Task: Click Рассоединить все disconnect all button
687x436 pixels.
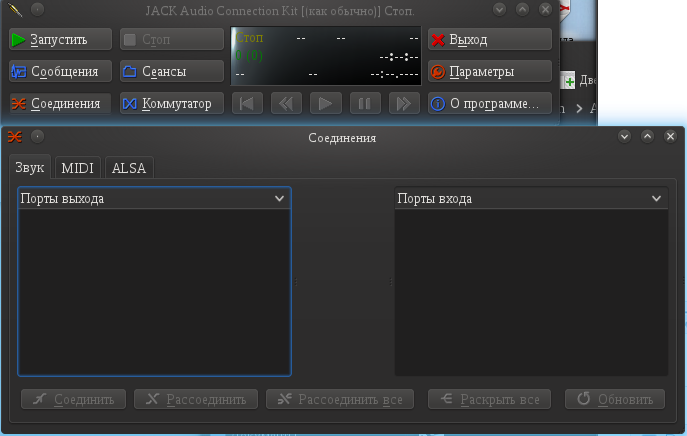Action: click(x=340, y=399)
